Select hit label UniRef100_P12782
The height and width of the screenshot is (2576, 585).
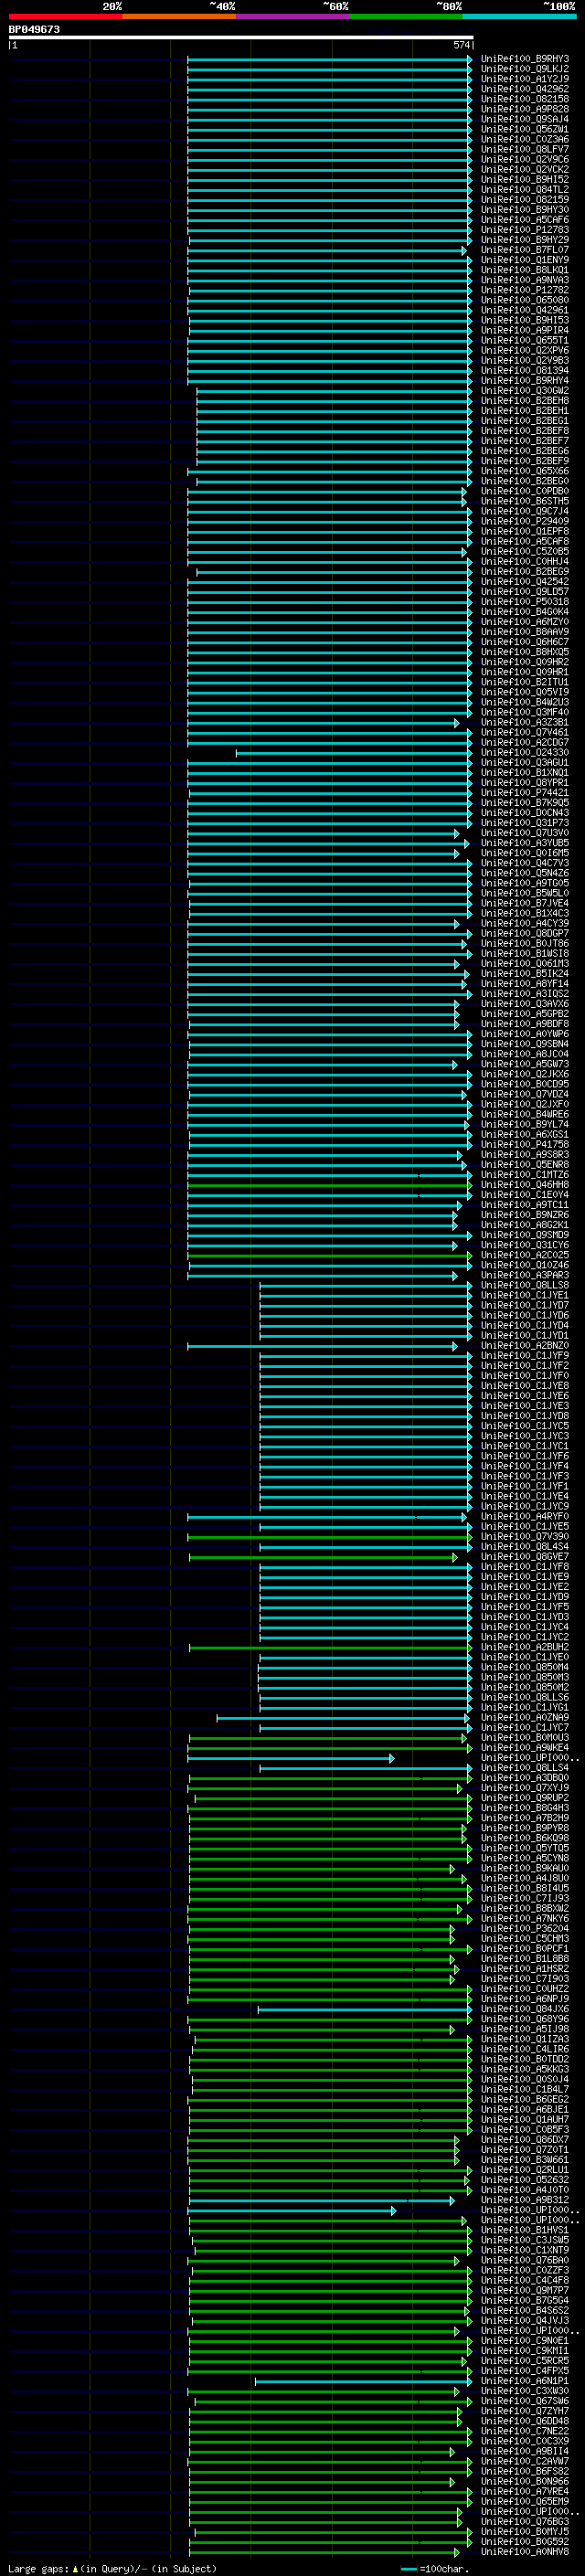click(x=524, y=290)
